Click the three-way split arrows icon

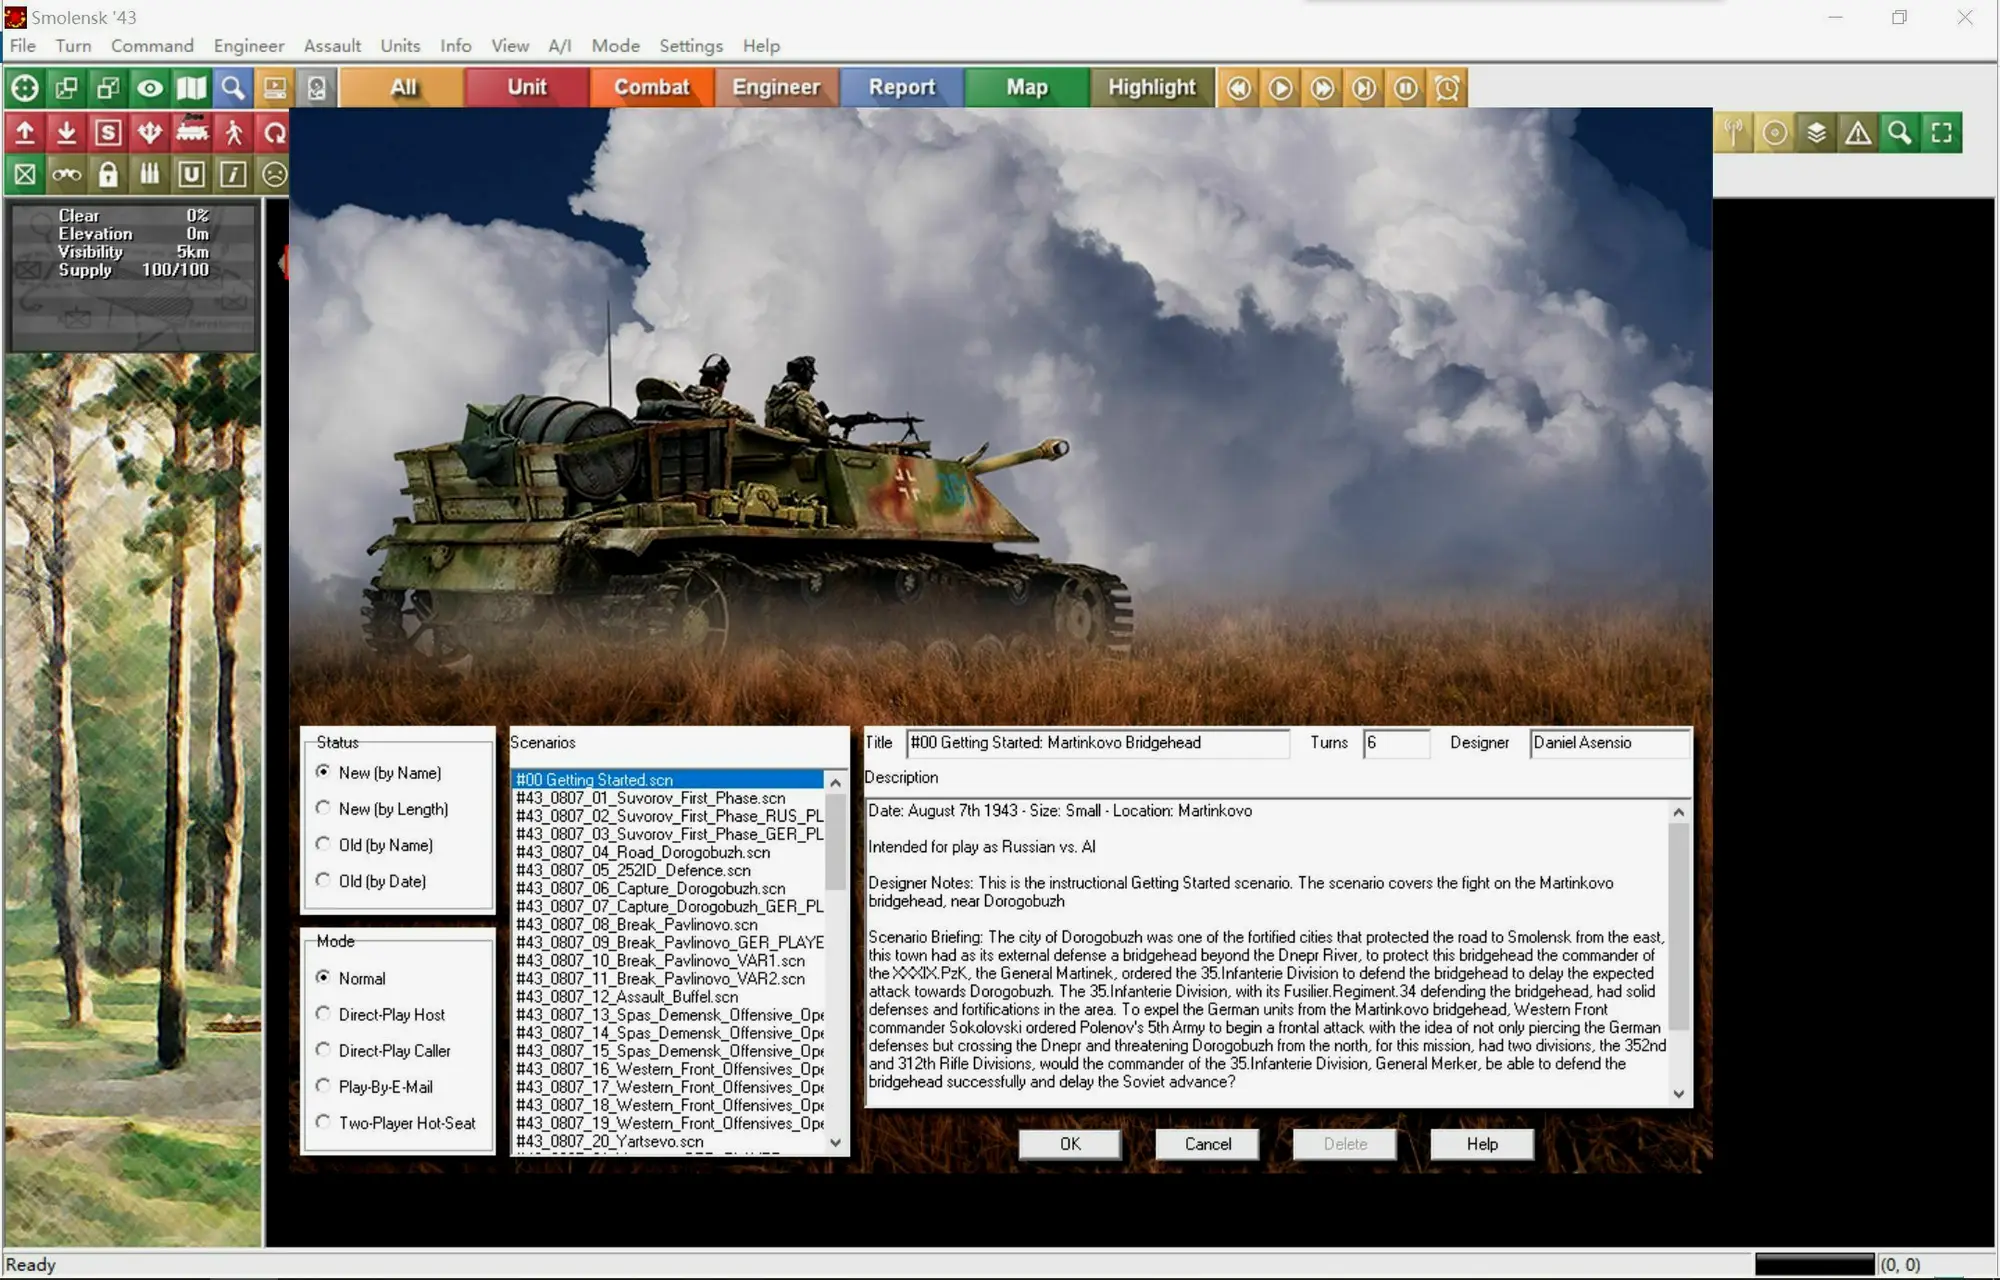click(150, 132)
